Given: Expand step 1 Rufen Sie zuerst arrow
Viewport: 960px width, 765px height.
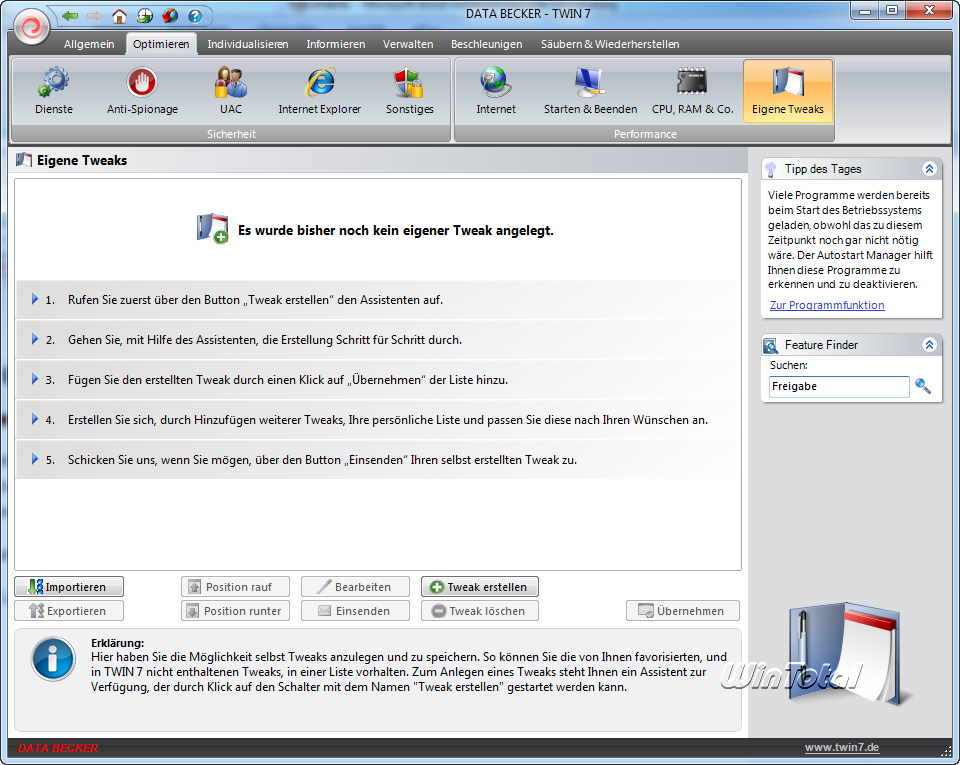Looking at the screenshot, I should pos(35,299).
